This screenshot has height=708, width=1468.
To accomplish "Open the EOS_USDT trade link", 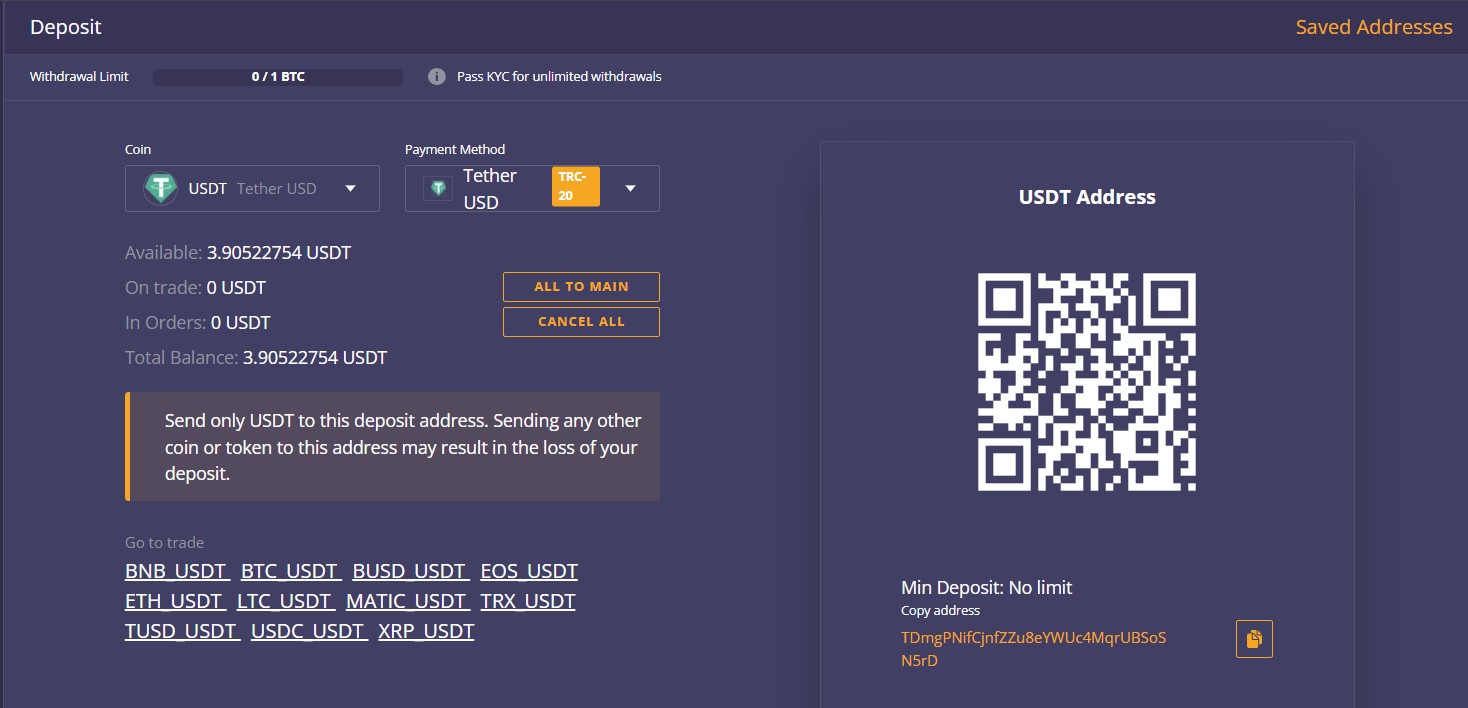I will (x=529, y=571).
